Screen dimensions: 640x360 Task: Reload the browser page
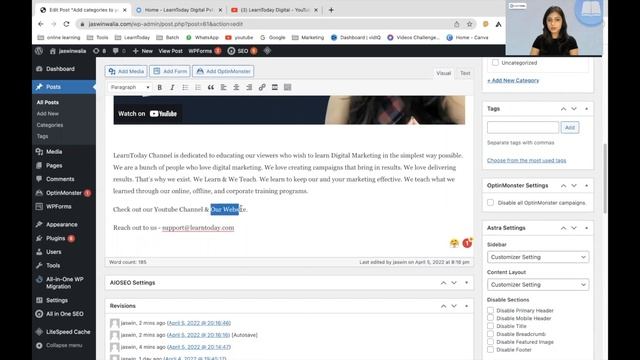(66, 24)
